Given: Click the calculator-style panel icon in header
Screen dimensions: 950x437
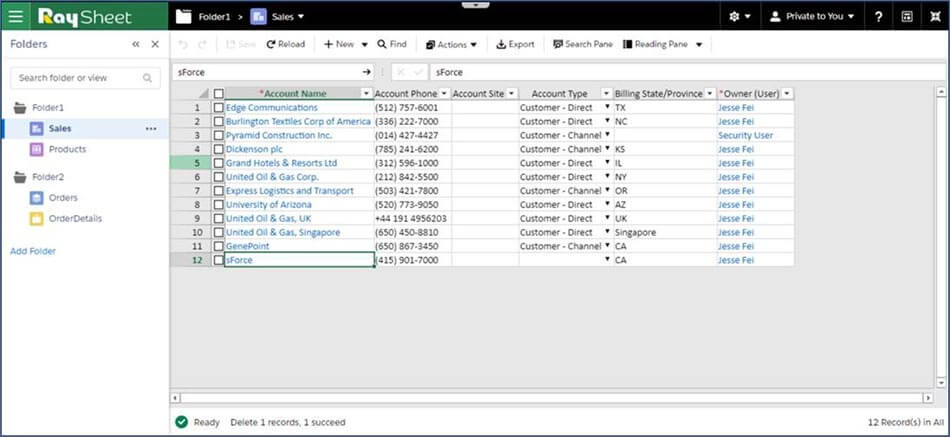Looking at the screenshot, I should (x=907, y=17).
